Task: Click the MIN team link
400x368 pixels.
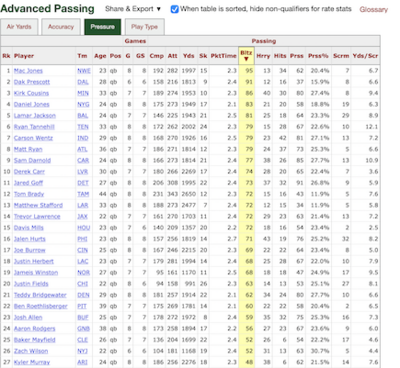Action: point(83,93)
